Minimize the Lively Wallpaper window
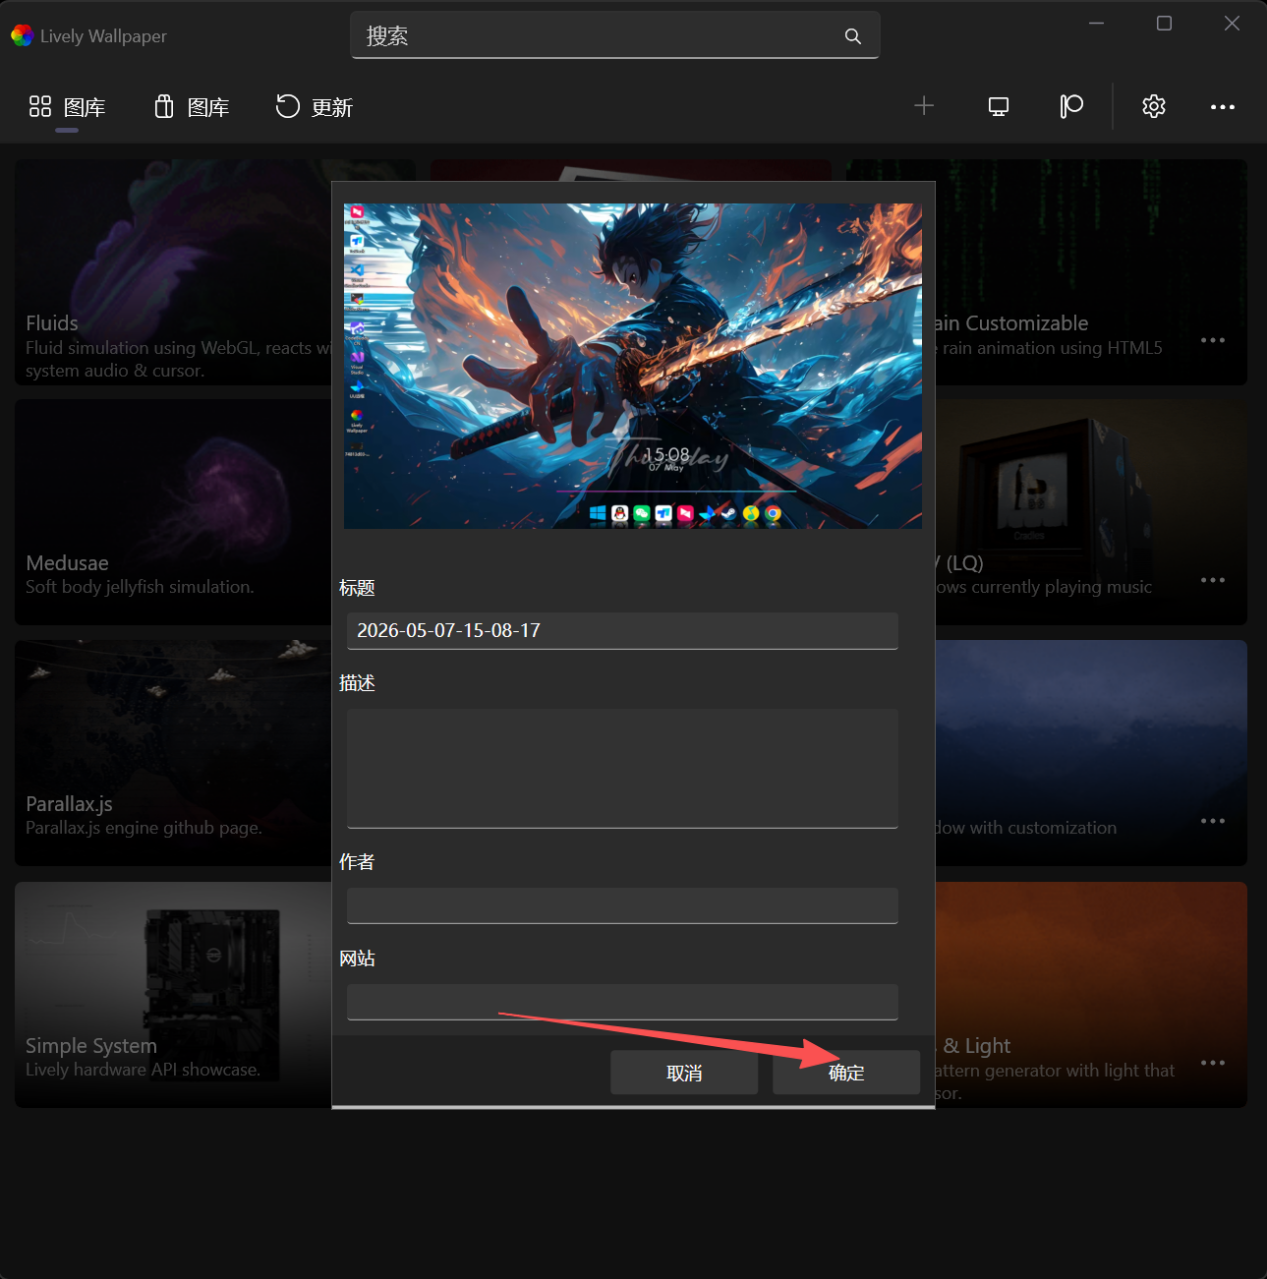1267x1279 pixels. coord(1097,23)
